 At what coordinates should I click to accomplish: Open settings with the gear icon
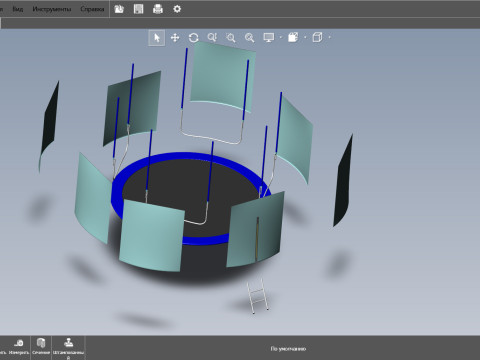click(x=177, y=9)
